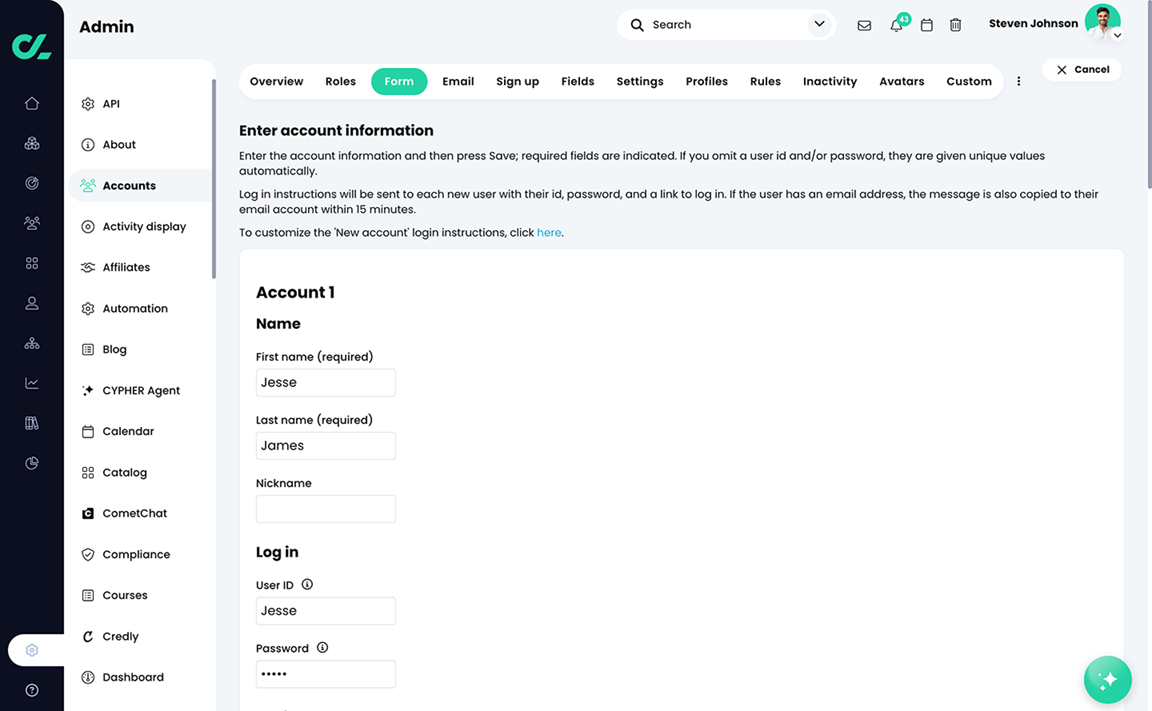Open the catalog grid icon in left rail
This screenshot has height=711, width=1152.
coord(32,263)
